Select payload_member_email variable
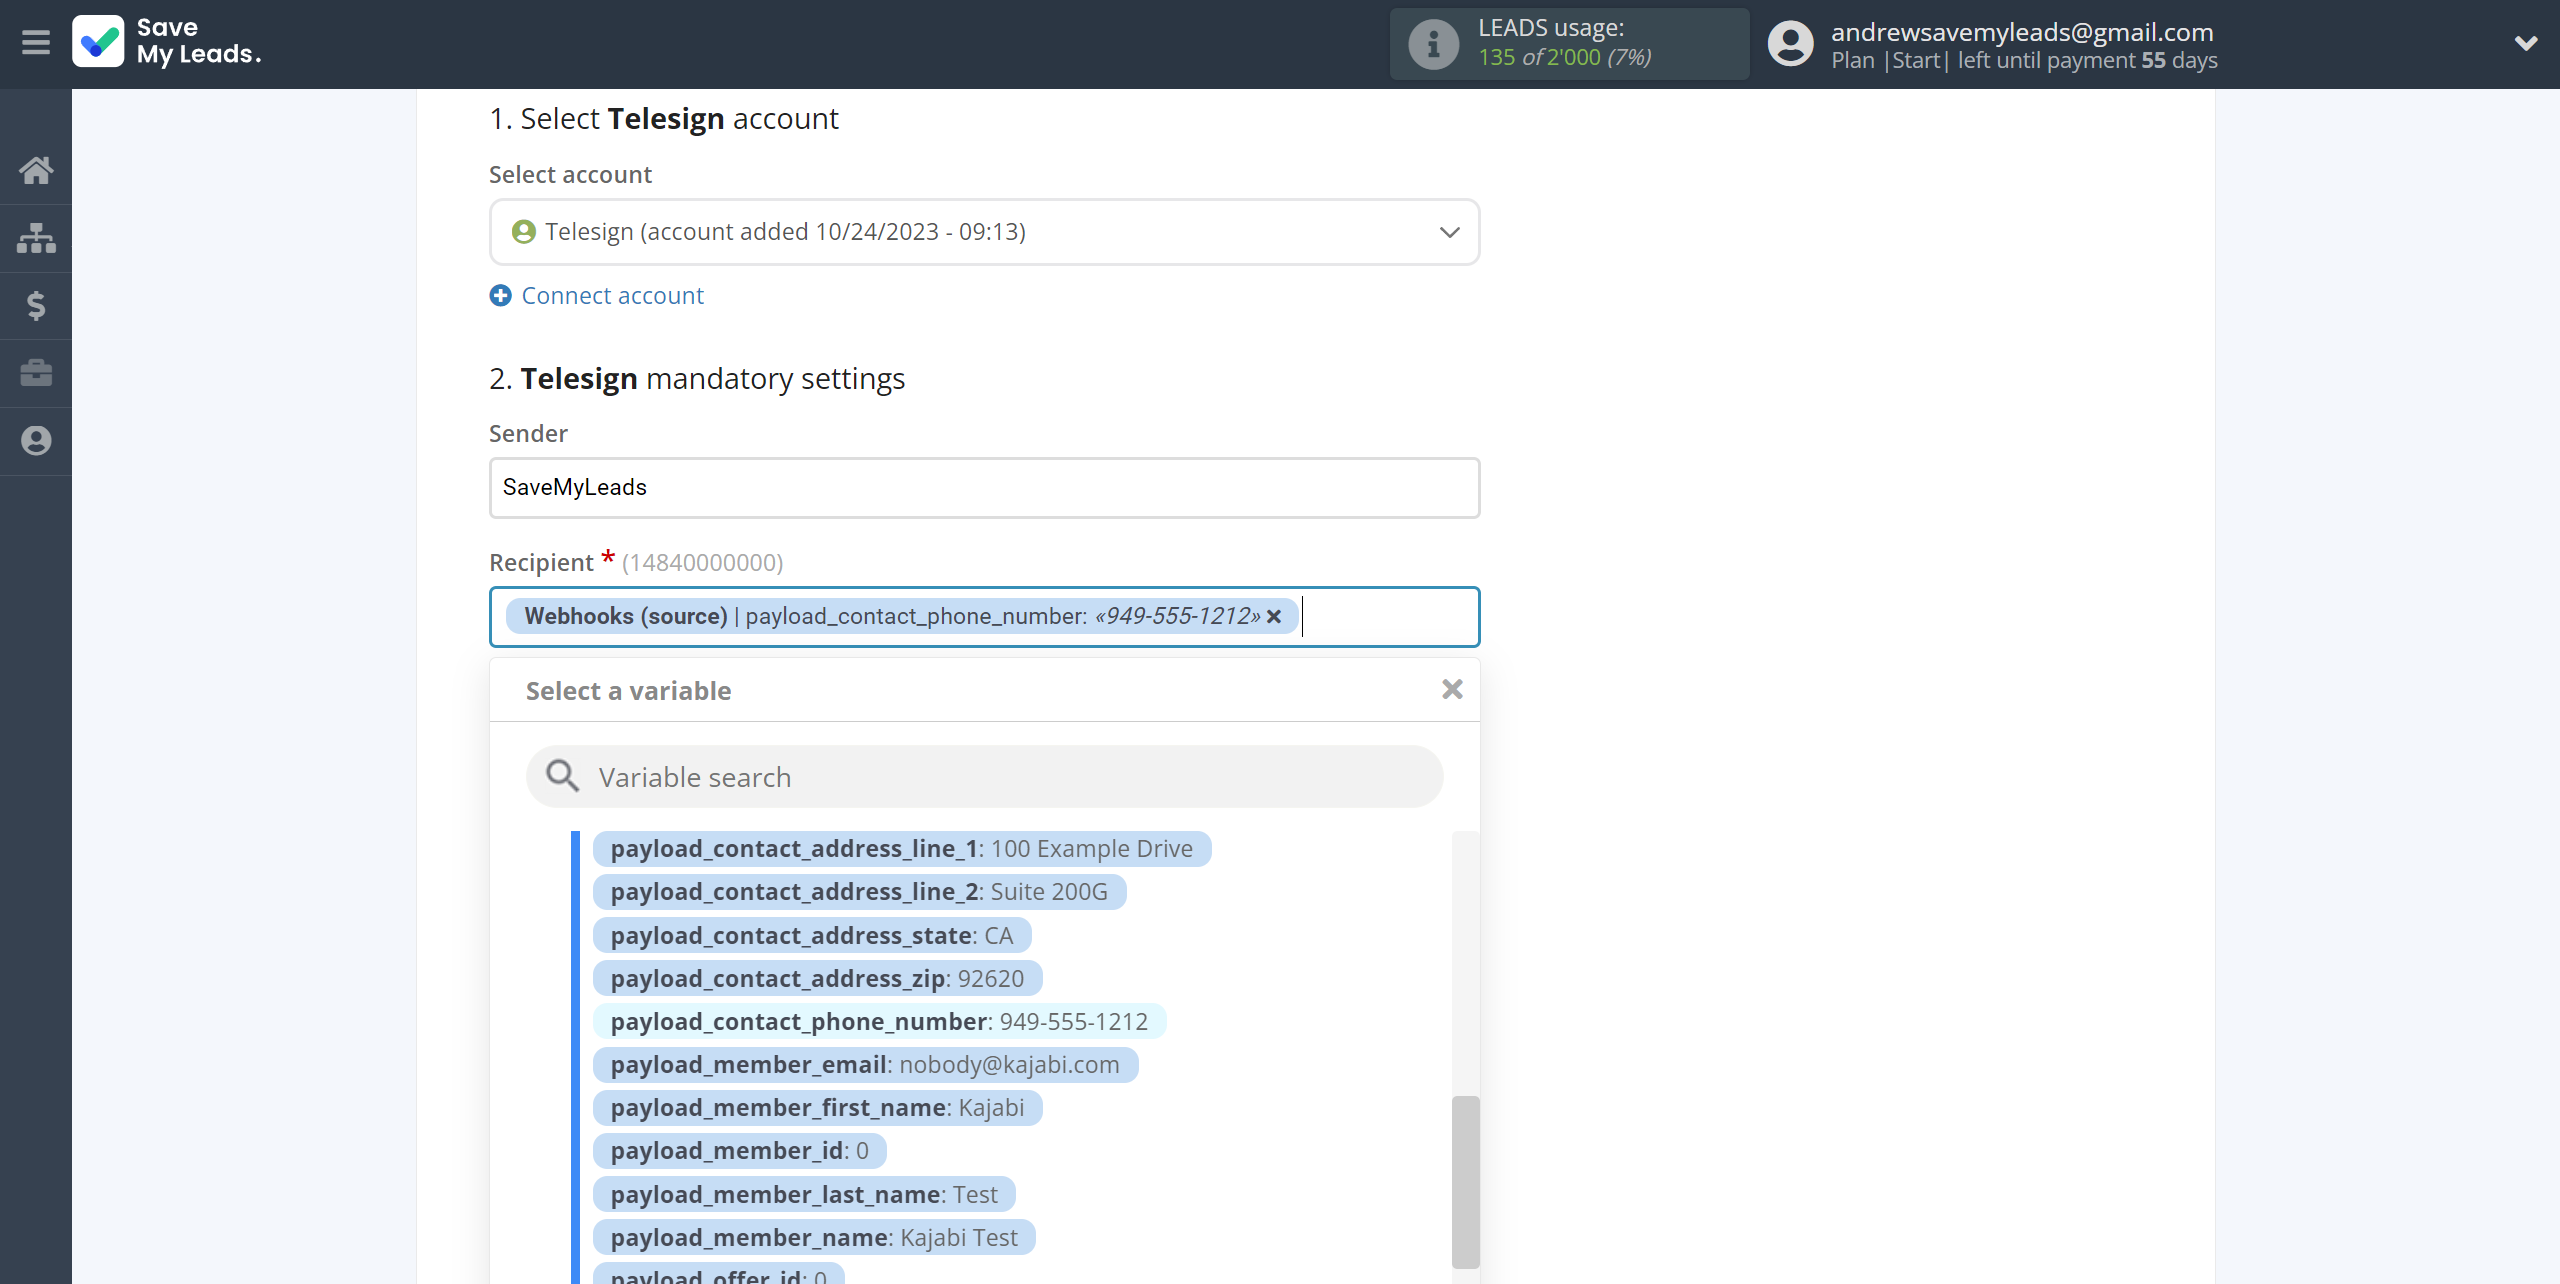 tap(865, 1065)
